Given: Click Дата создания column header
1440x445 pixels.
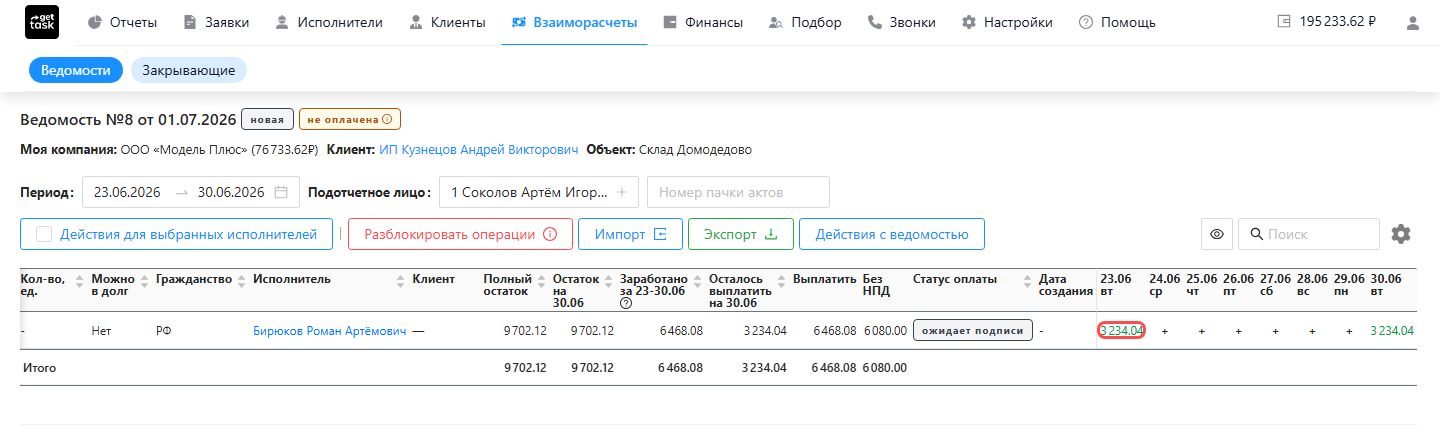Looking at the screenshot, I should 1066,285.
